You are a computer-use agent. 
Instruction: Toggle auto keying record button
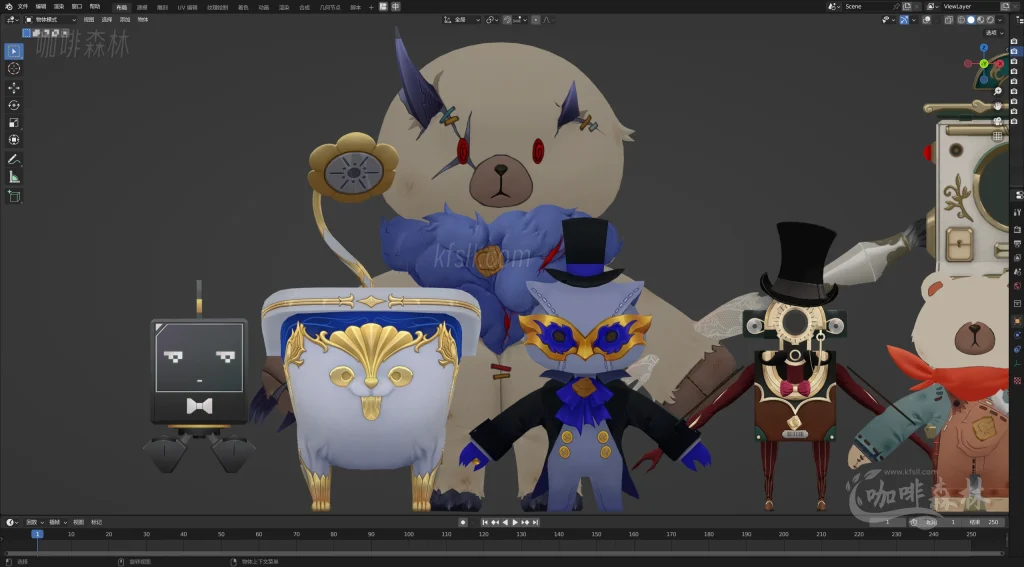463,522
